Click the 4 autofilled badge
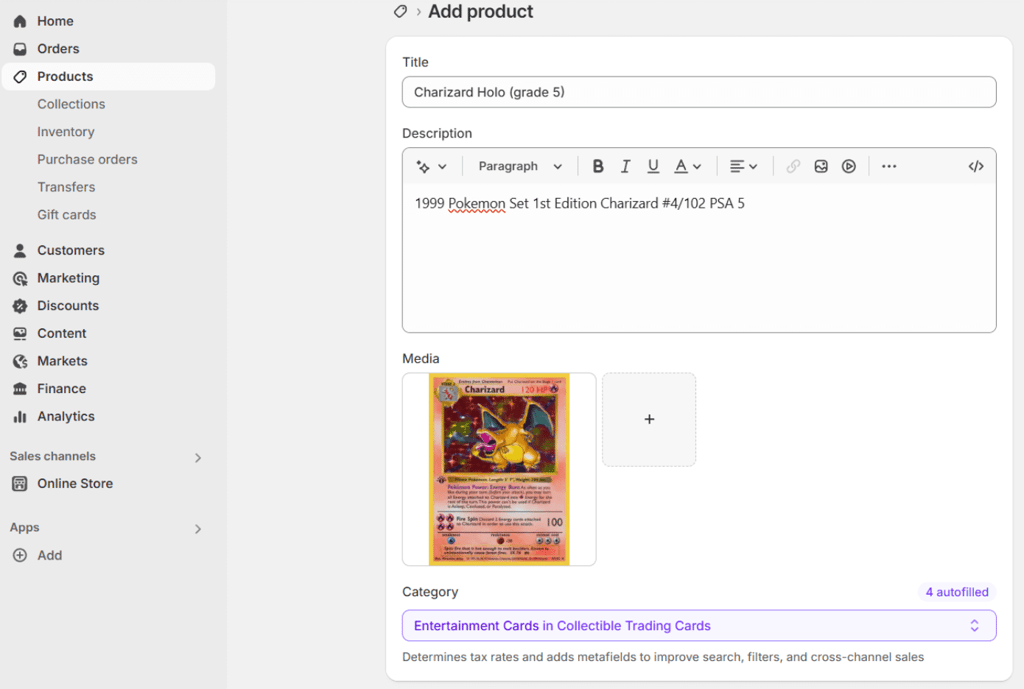This screenshot has height=689, width=1024. pos(957,592)
